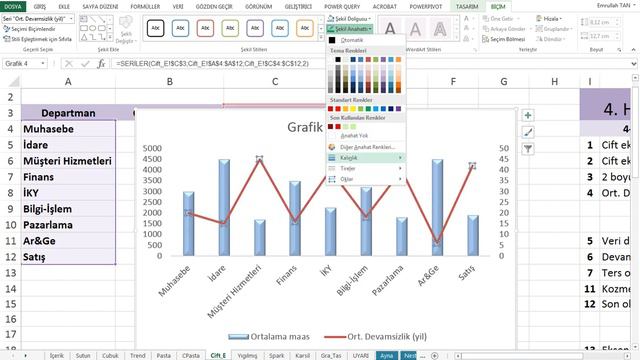Apply the green-outlined Abc shape style
The width and height of the screenshot is (640, 360).
coord(230,28)
